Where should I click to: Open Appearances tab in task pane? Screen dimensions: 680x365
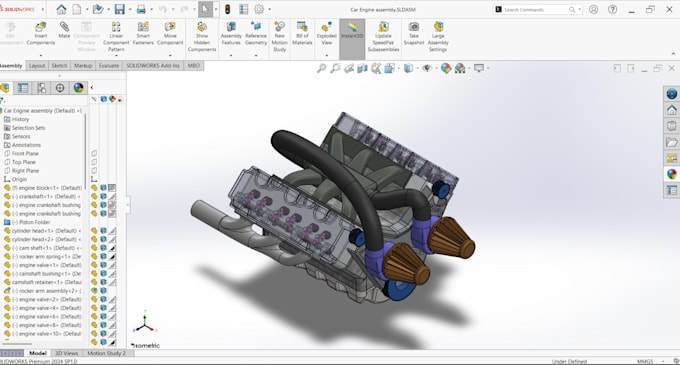coord(671,174)
